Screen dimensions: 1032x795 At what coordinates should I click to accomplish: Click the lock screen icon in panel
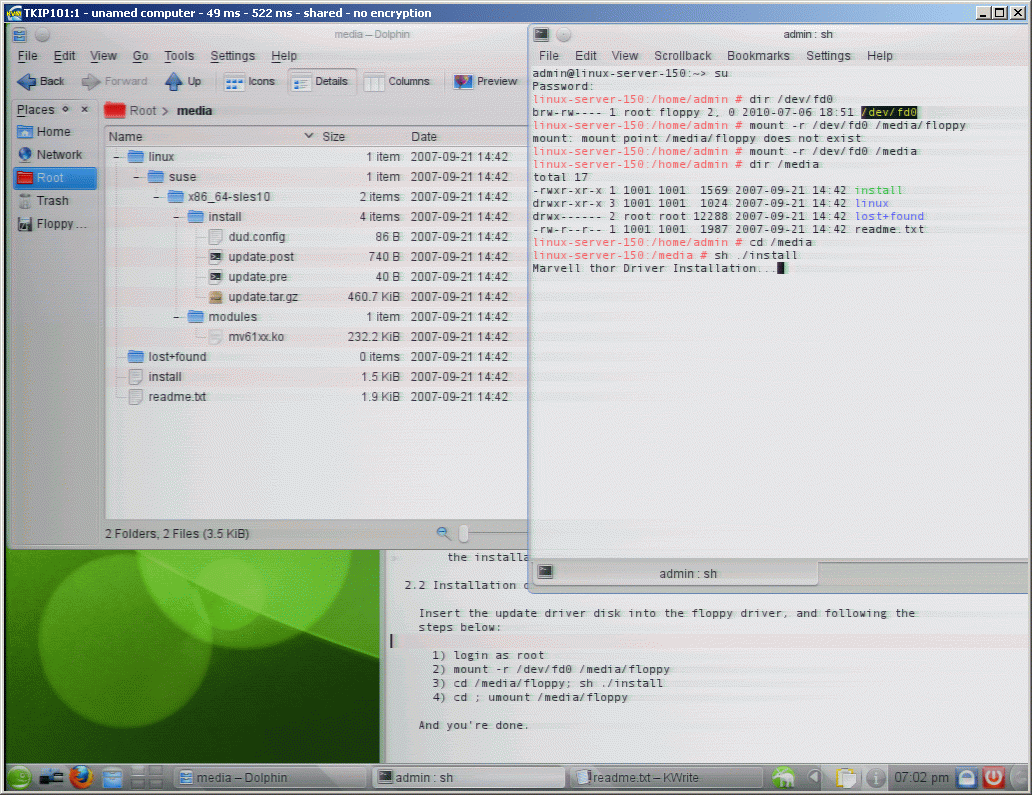pyautogui.click(x=966, y=778)
